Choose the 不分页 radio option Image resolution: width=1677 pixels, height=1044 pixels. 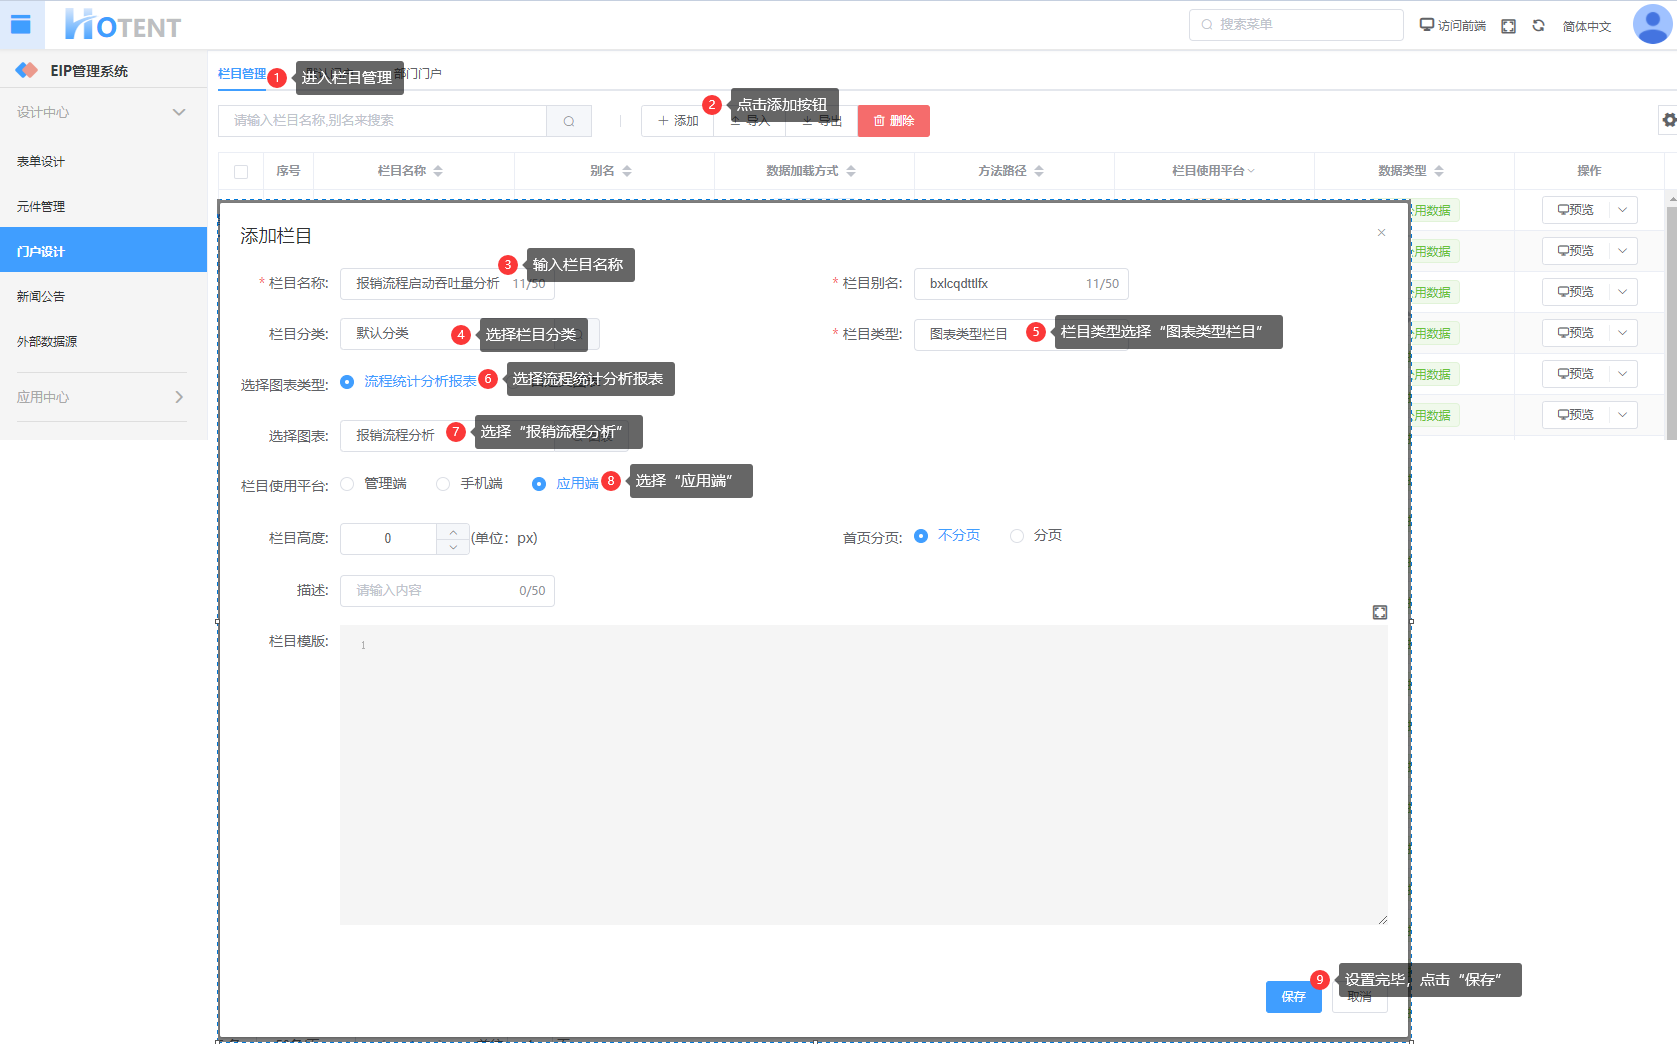pos(921,536)
